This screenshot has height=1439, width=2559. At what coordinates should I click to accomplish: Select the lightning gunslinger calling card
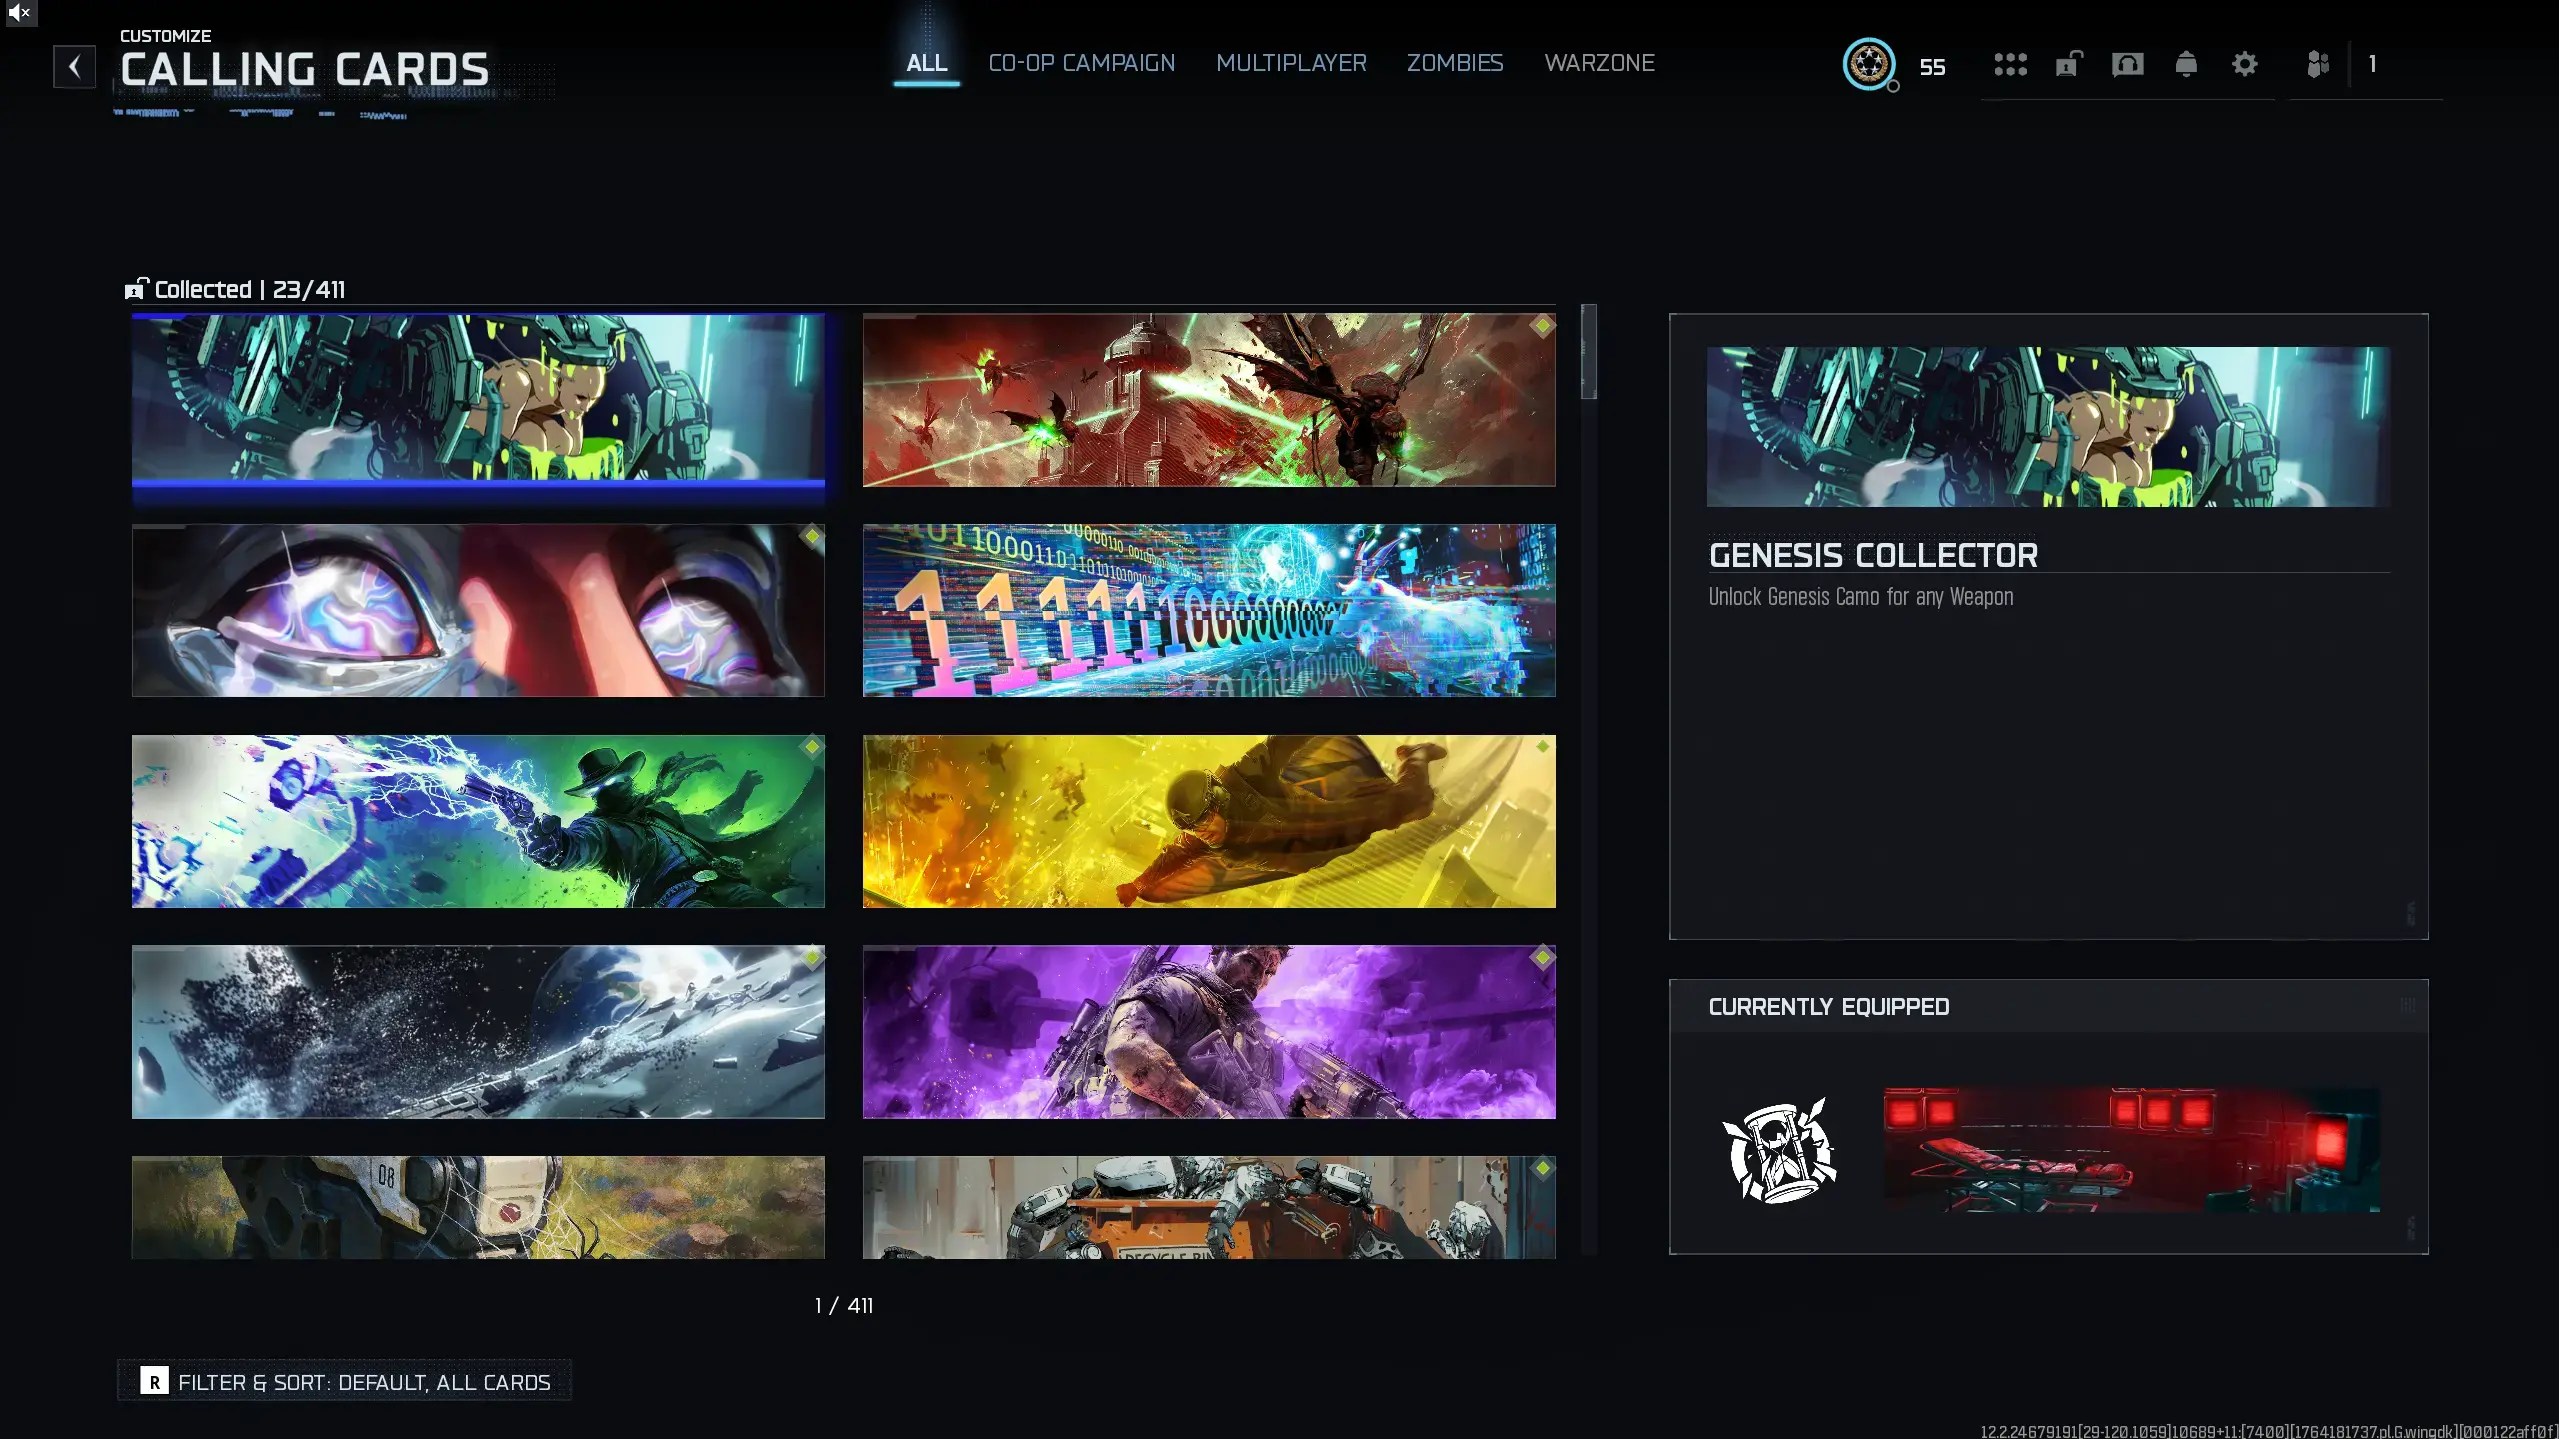point(478,821)
